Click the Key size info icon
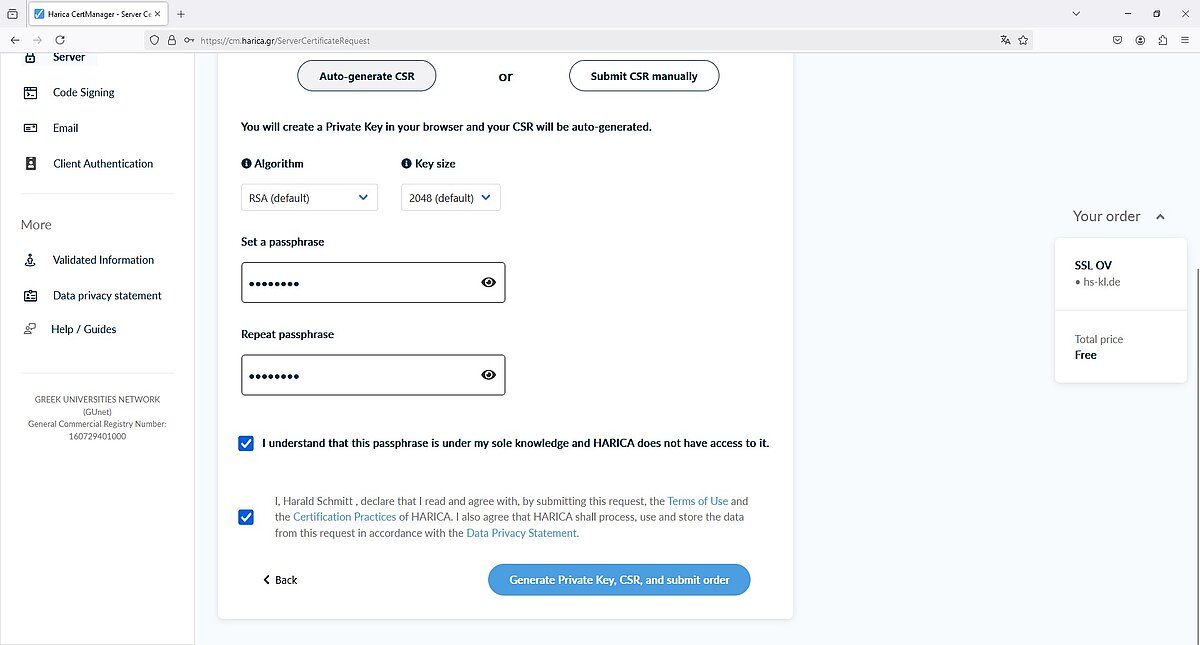This screenshot has height=645, width=1200. [406, 163]
